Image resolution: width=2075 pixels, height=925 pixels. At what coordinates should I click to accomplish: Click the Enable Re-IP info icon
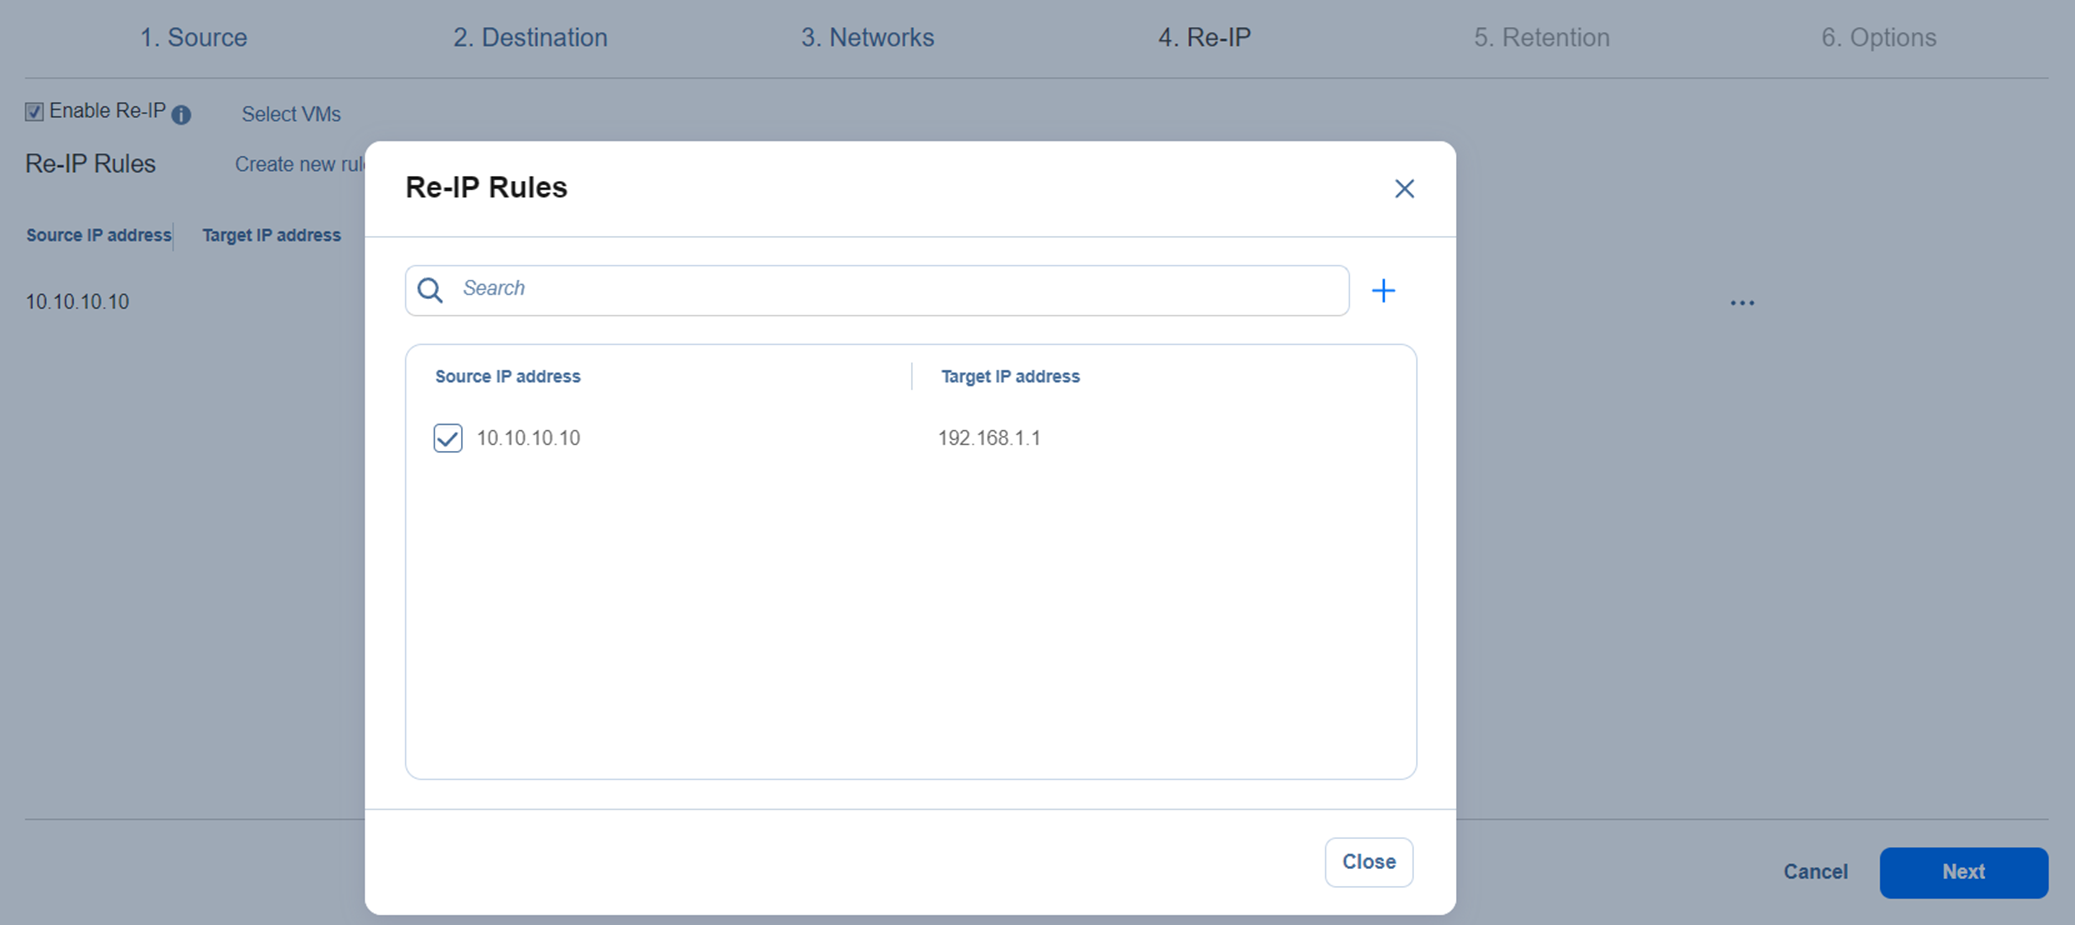click(181, 115)
